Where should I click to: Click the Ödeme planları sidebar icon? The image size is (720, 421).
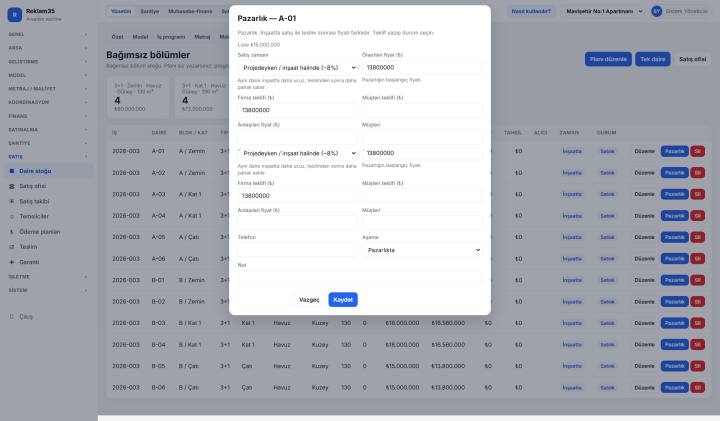click(12, 232)
